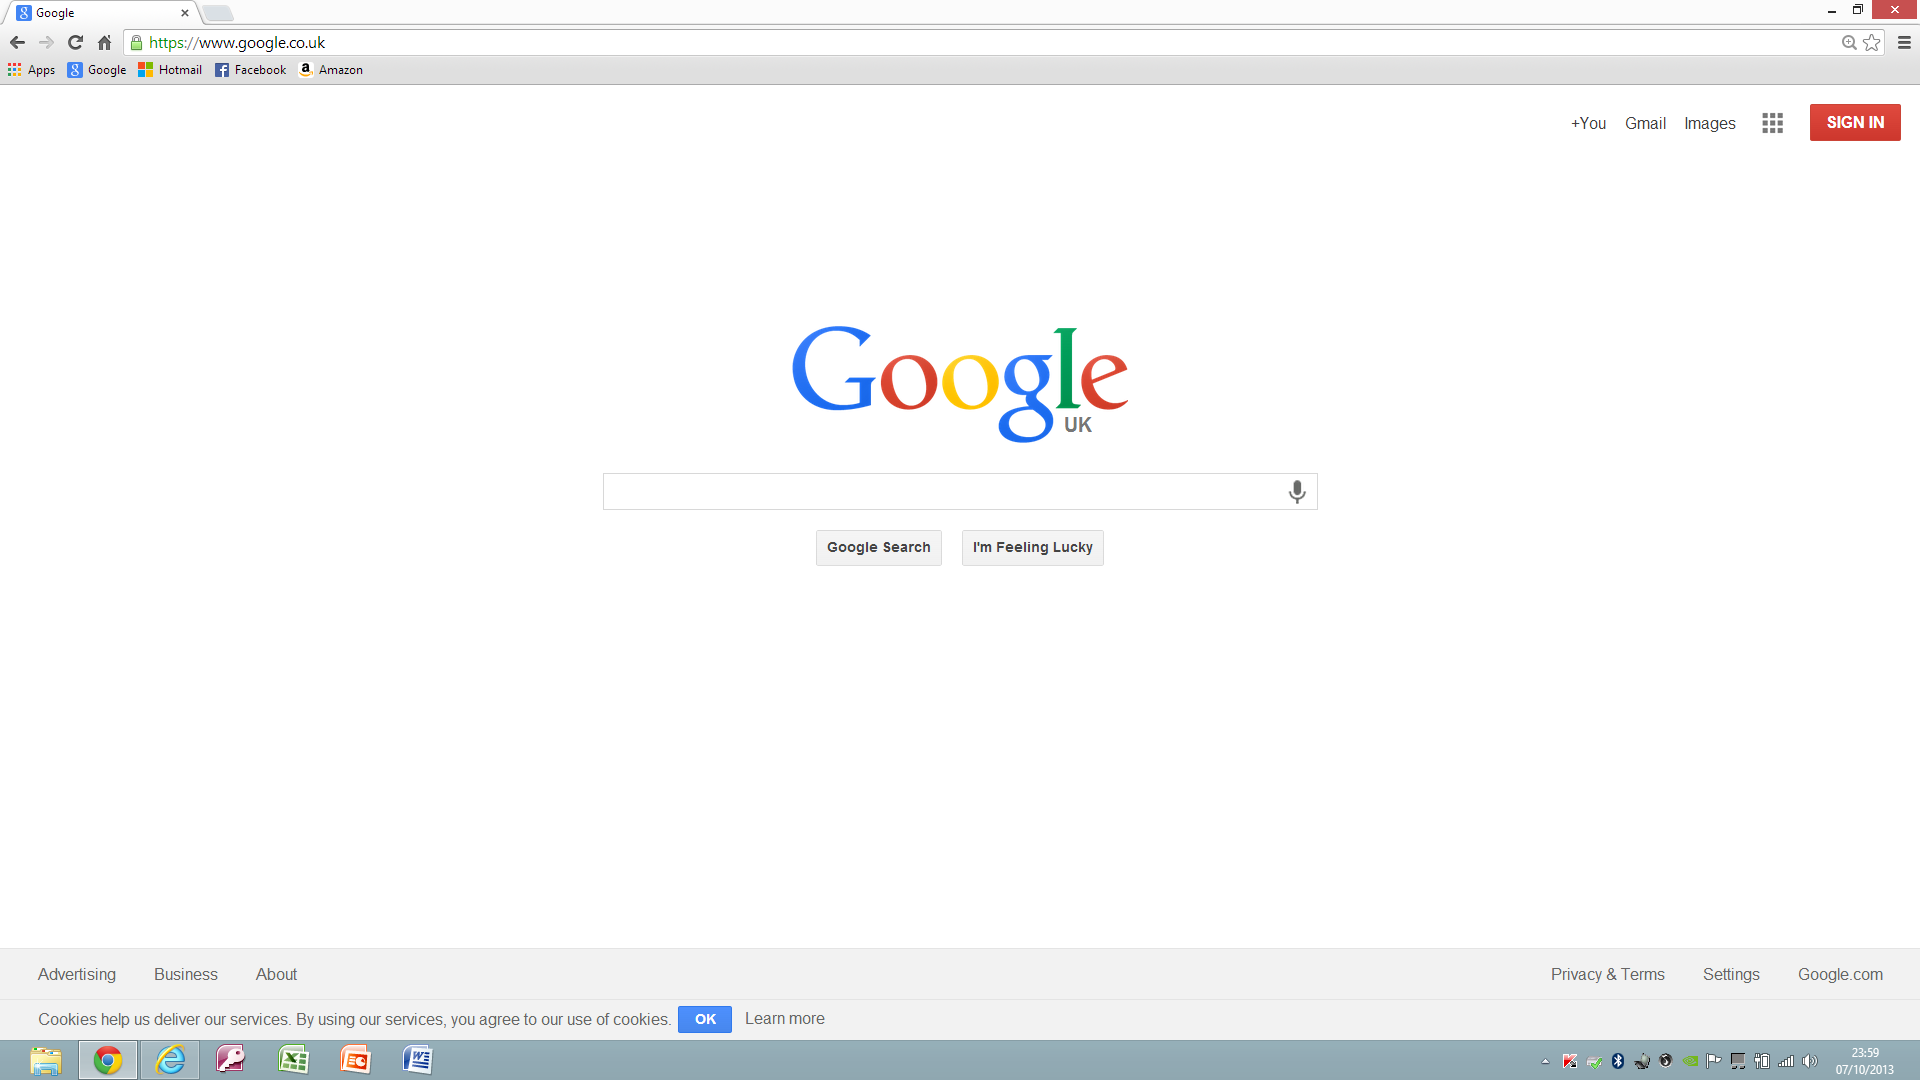Open the Kaspersky tray icon
This screenshot has width=1920, height=1080.
click(1570, 1061)
